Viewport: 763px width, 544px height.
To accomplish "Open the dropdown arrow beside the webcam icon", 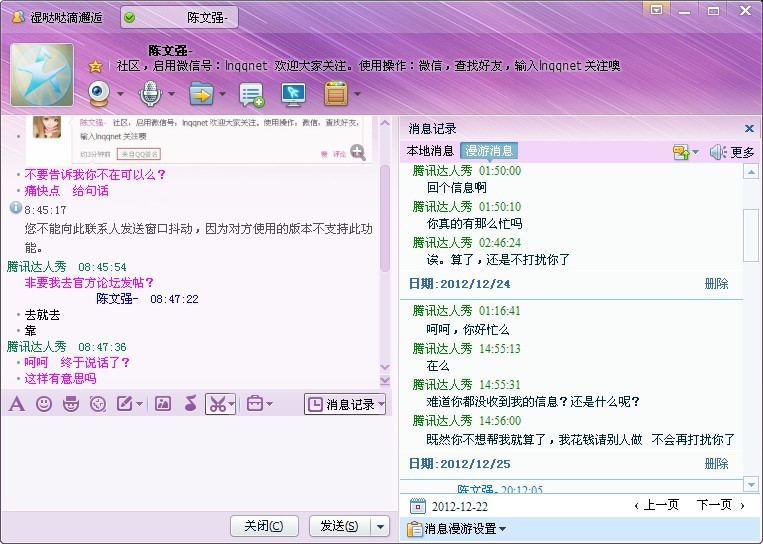I will click(120, 93).
